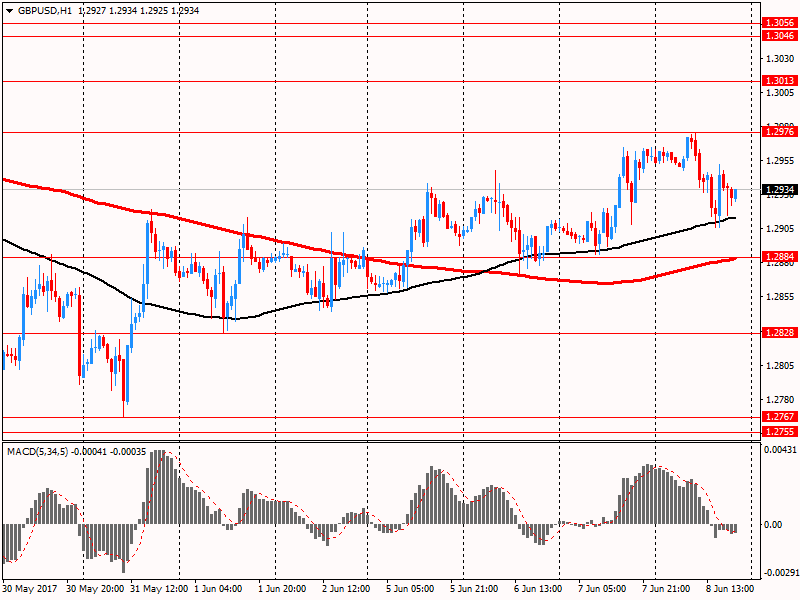Select the 1.2976 resistance level label
The image size is (800, 600).
point(780,132)
